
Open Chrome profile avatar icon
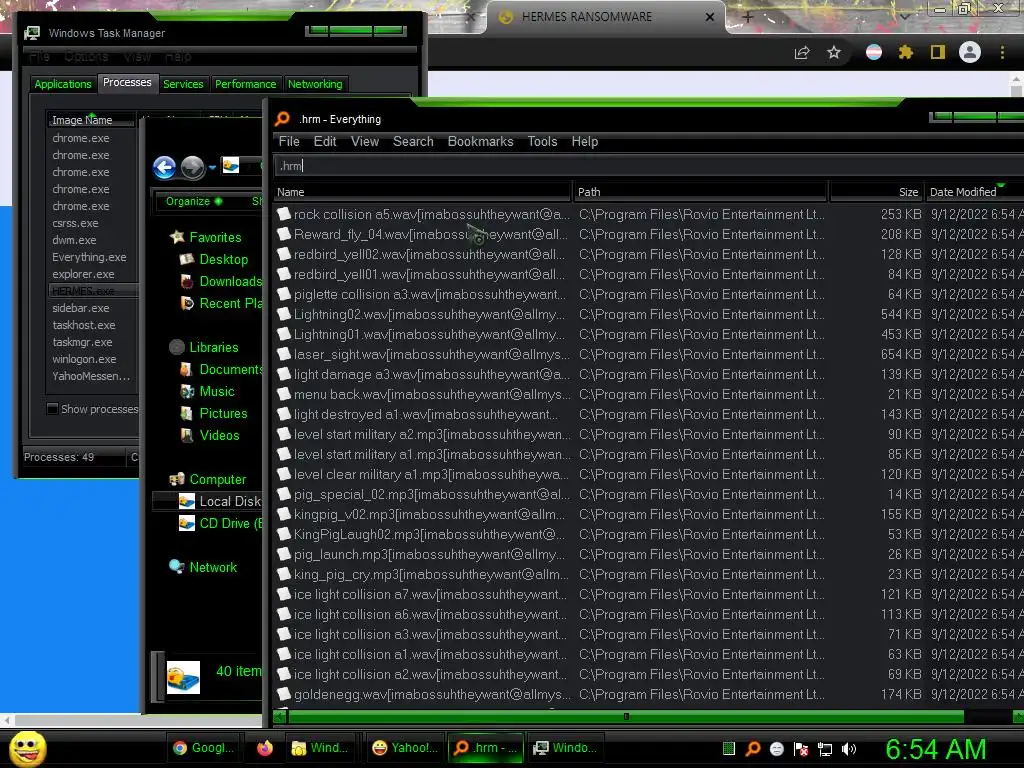click(x=970, y=52)
